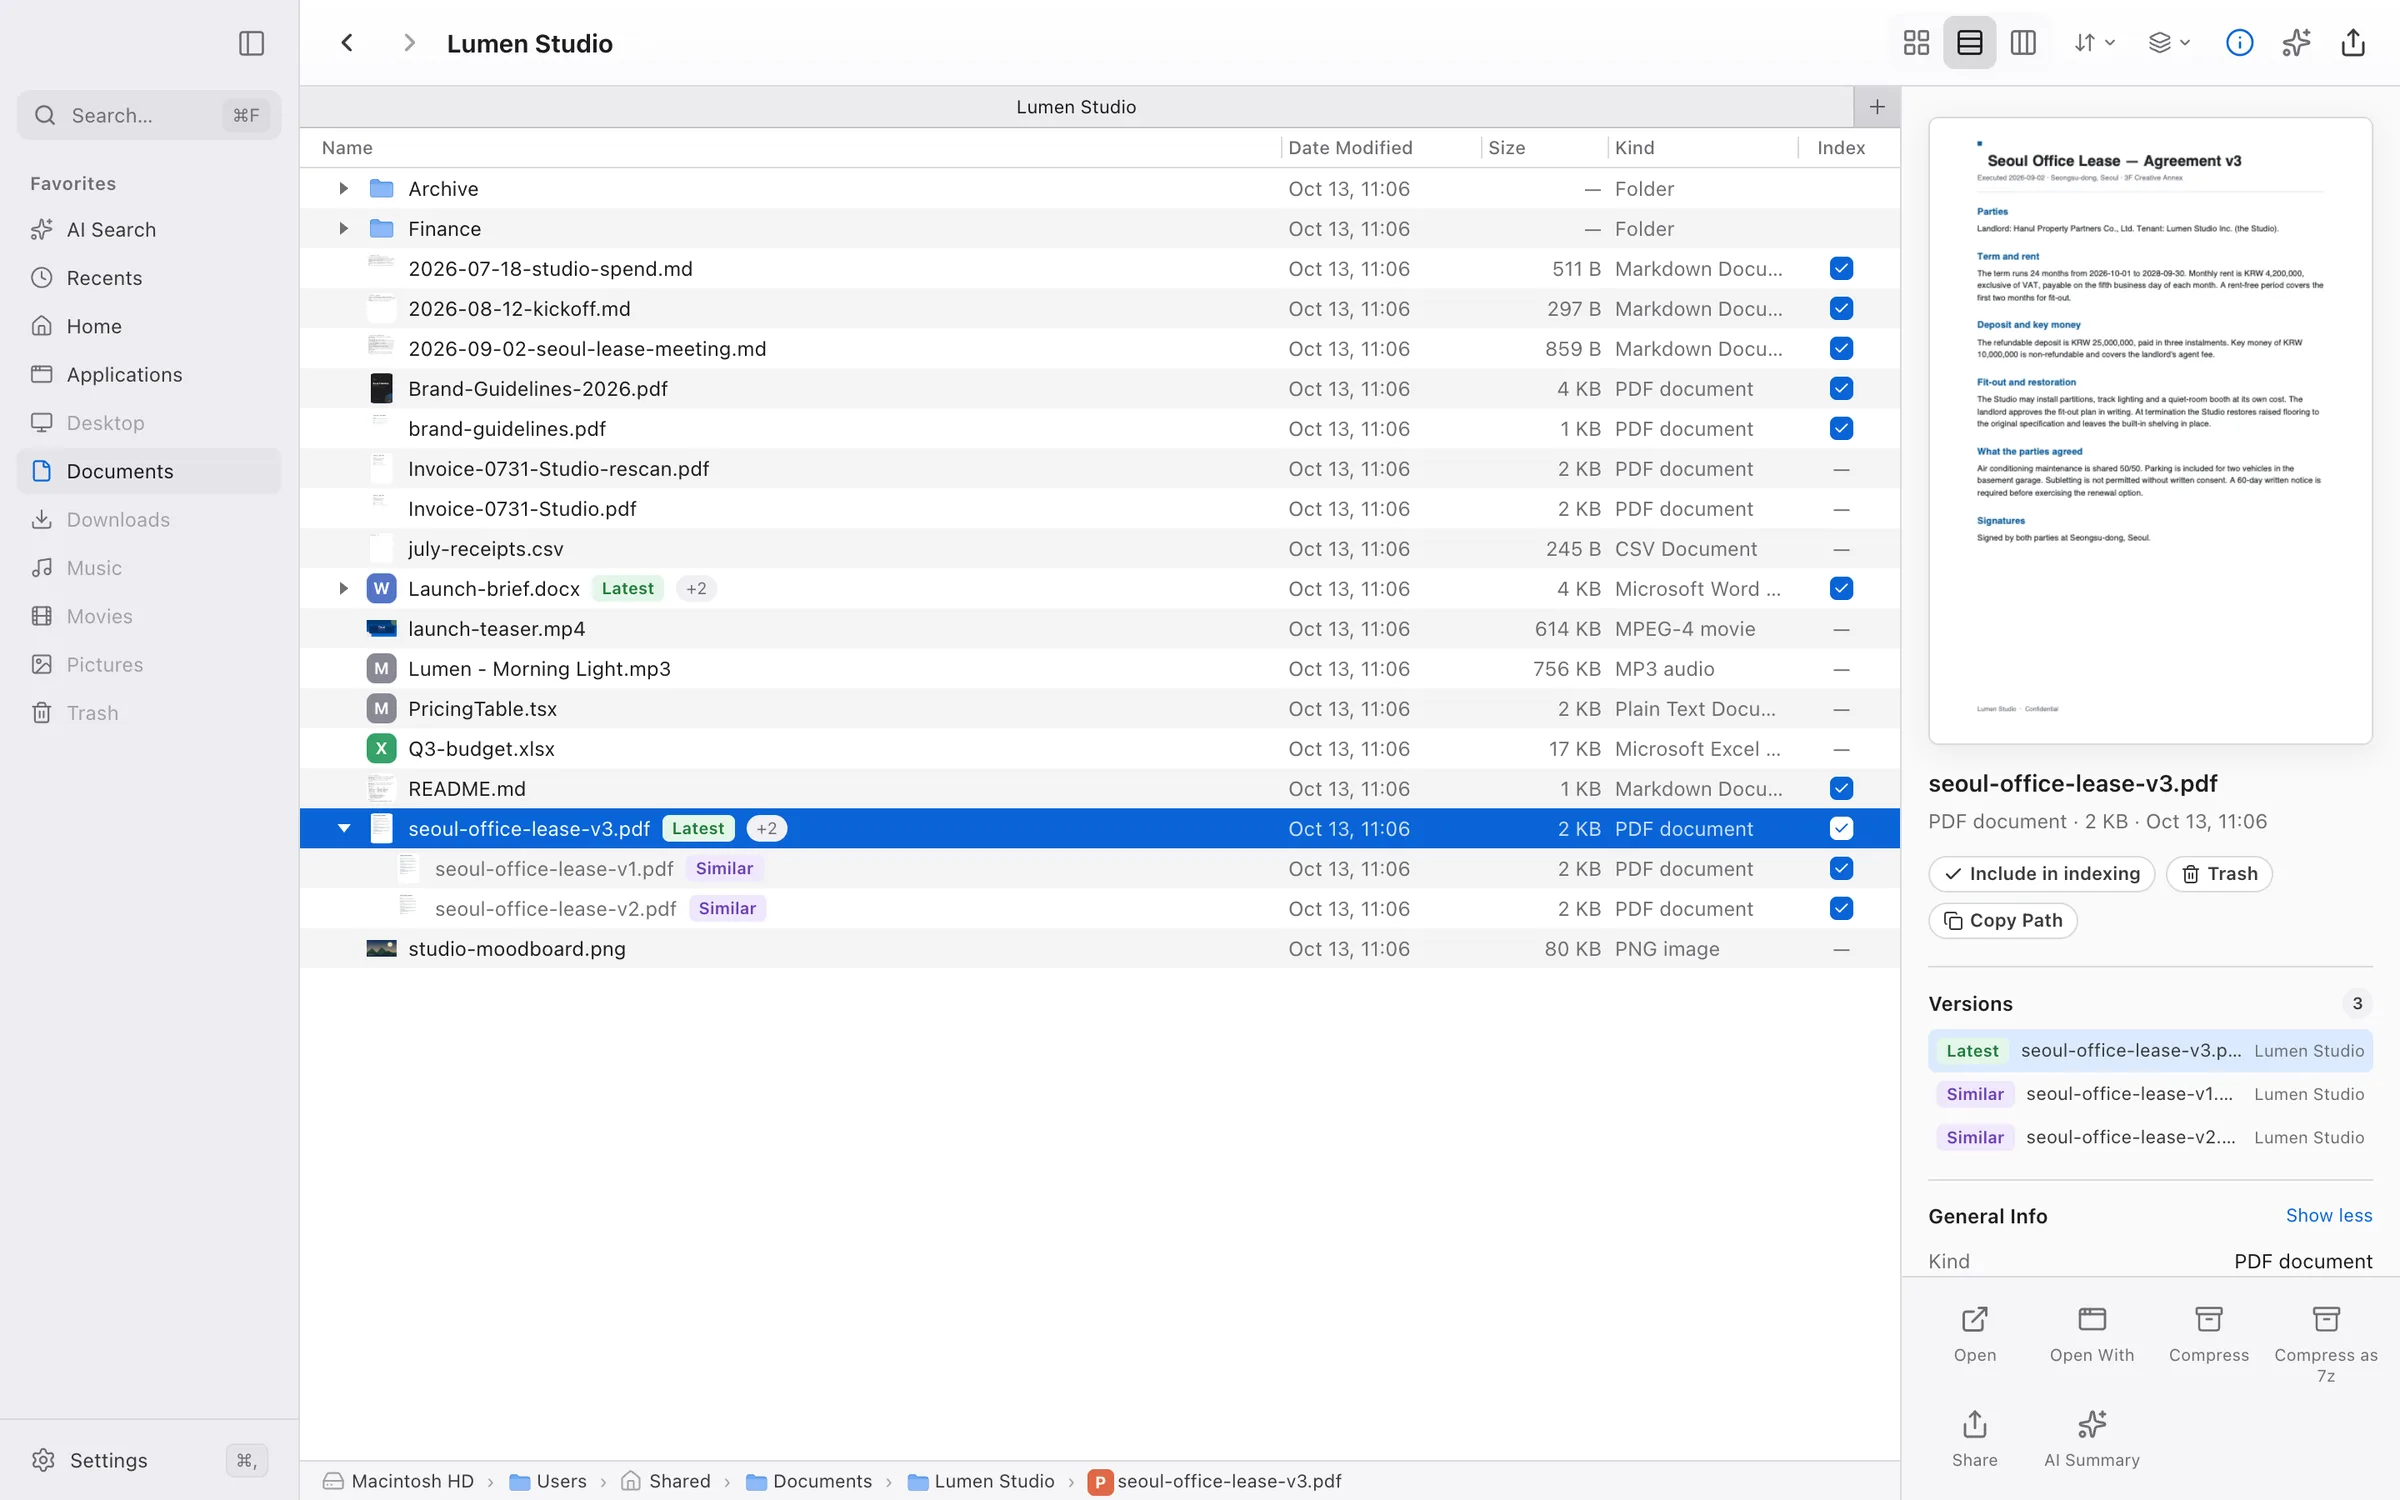Expand Launch-brief.docx versions
This screenshot has height=1500, width=2400.
[x=343, y=588]
